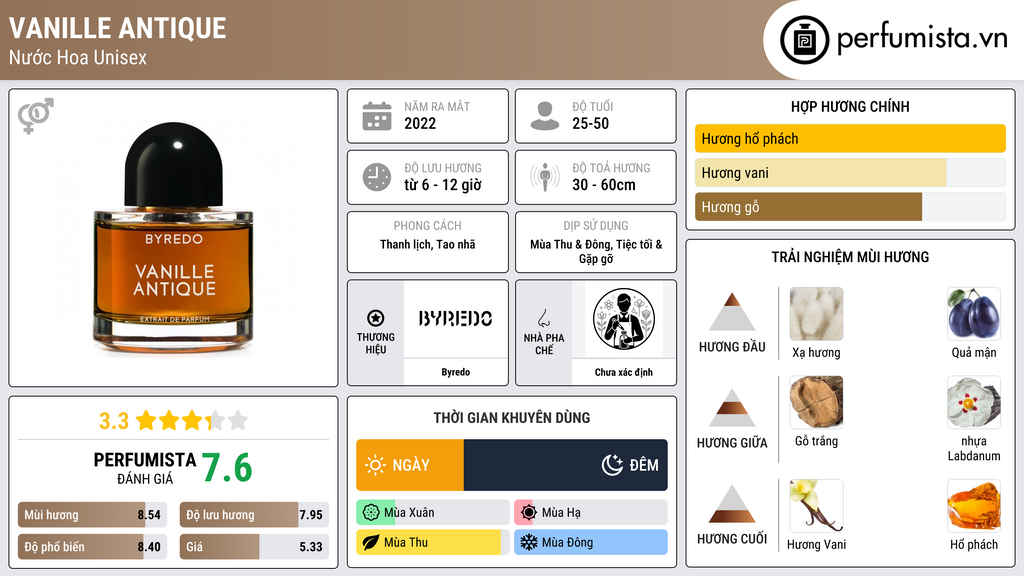
Task: Click the Hương hổ phách accord bar
Action: click(x=850, y=138)
